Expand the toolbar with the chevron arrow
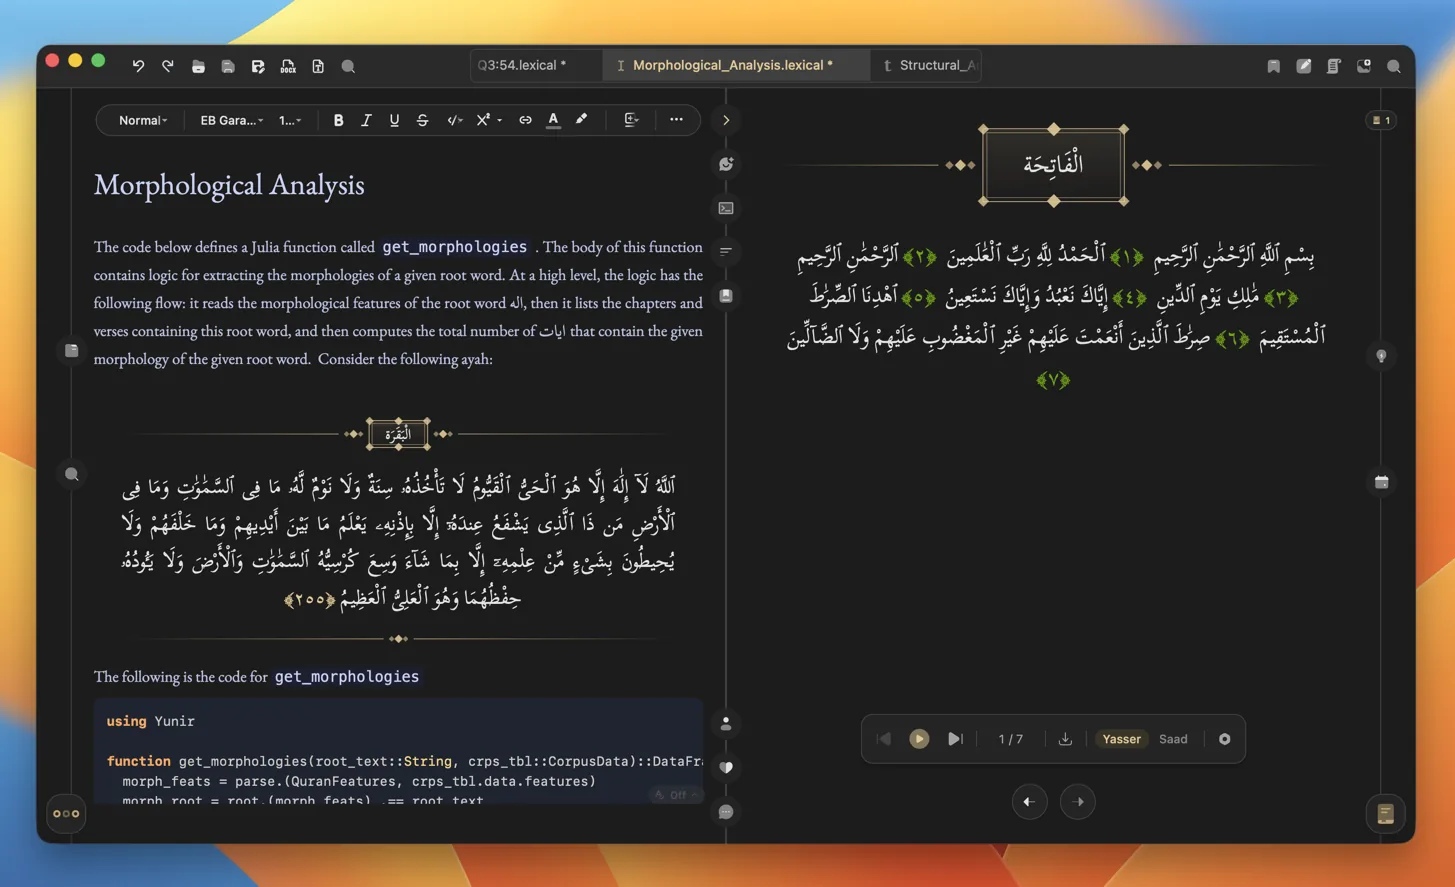This screenshot has height=887, width=1455. point(726,120)
